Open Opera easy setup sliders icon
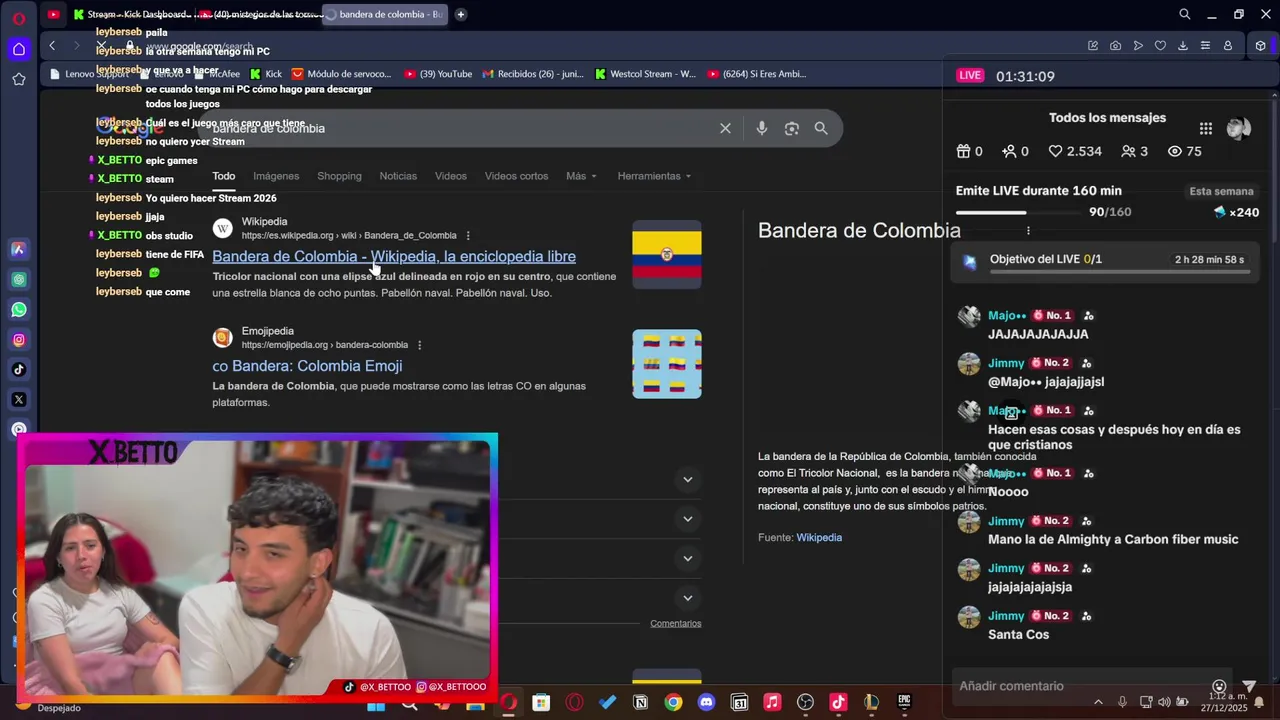This screenshot has height=720, width=1280. click(x=1205, y=45)
